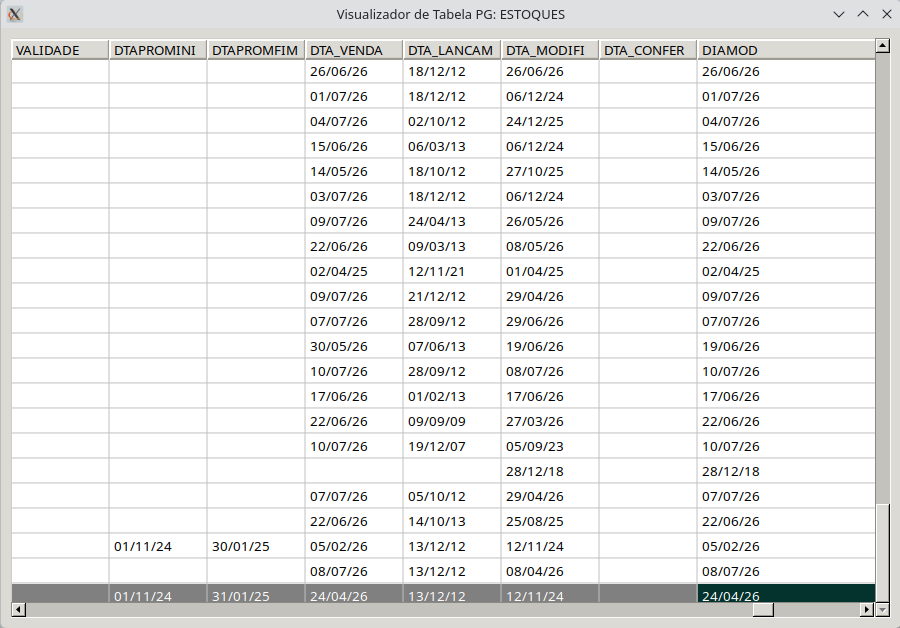The image size is (900, 628).
Task: Click the horizontal scrollbar left arrow
Action: (x=18, y=610)
